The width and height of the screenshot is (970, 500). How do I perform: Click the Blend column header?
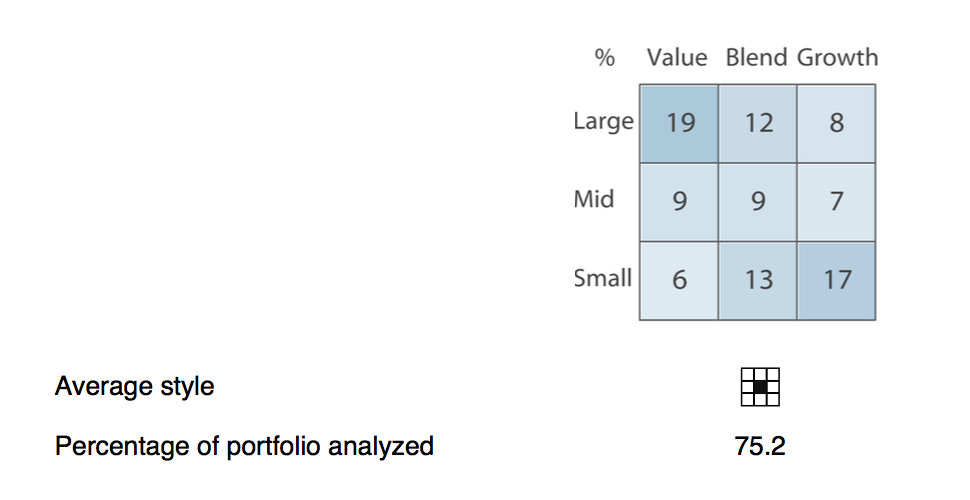756,58
